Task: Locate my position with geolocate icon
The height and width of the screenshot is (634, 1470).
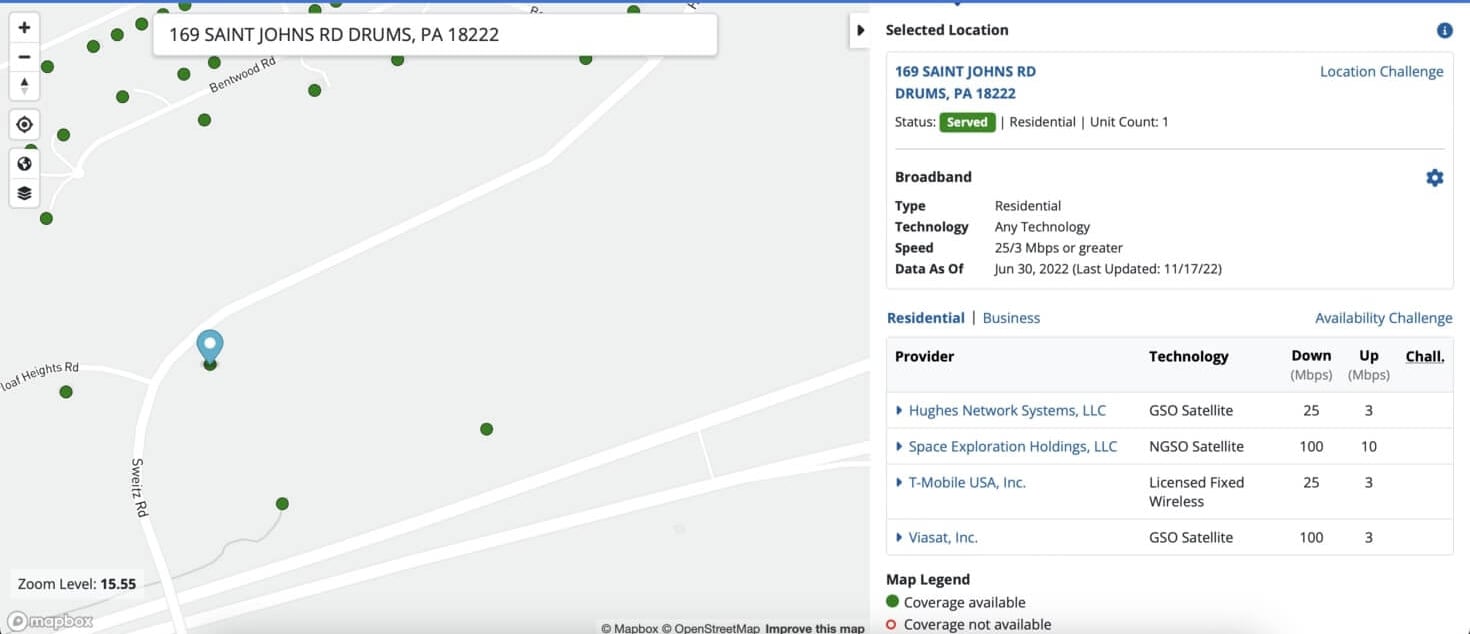Action: (24, 125)
